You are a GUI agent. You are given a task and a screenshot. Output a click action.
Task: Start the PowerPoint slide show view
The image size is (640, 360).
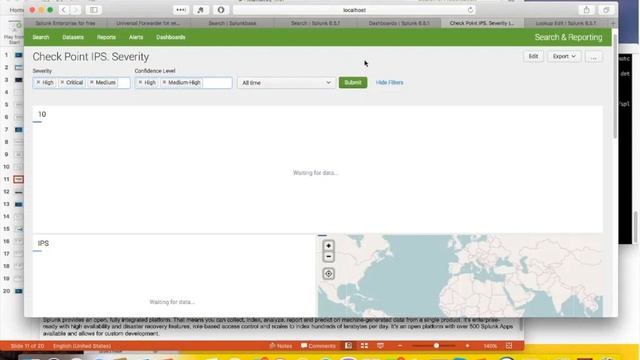pos(380,346)
